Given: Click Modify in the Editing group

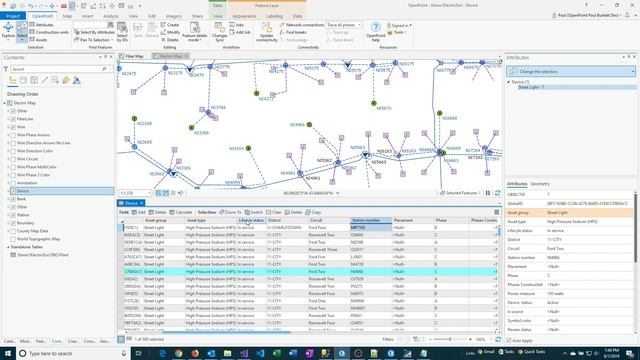Looking at the screenshot, I should point(170,32).
